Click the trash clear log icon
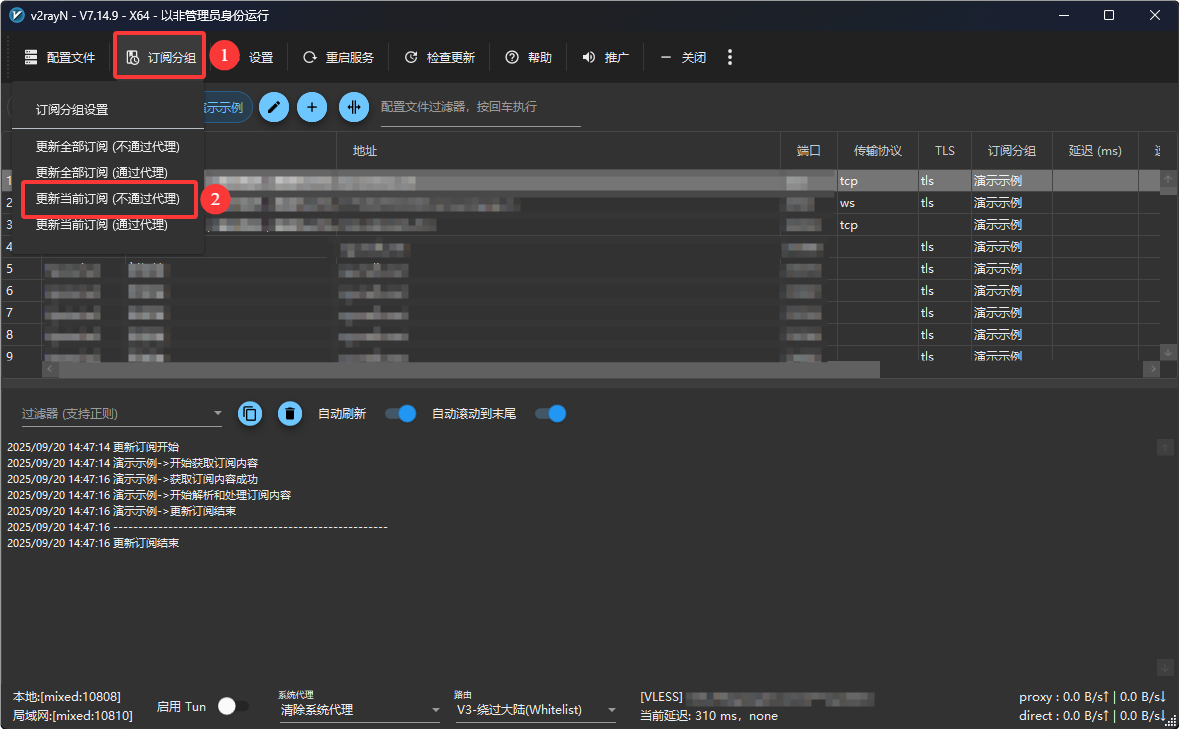 click(x=290, y=414)
